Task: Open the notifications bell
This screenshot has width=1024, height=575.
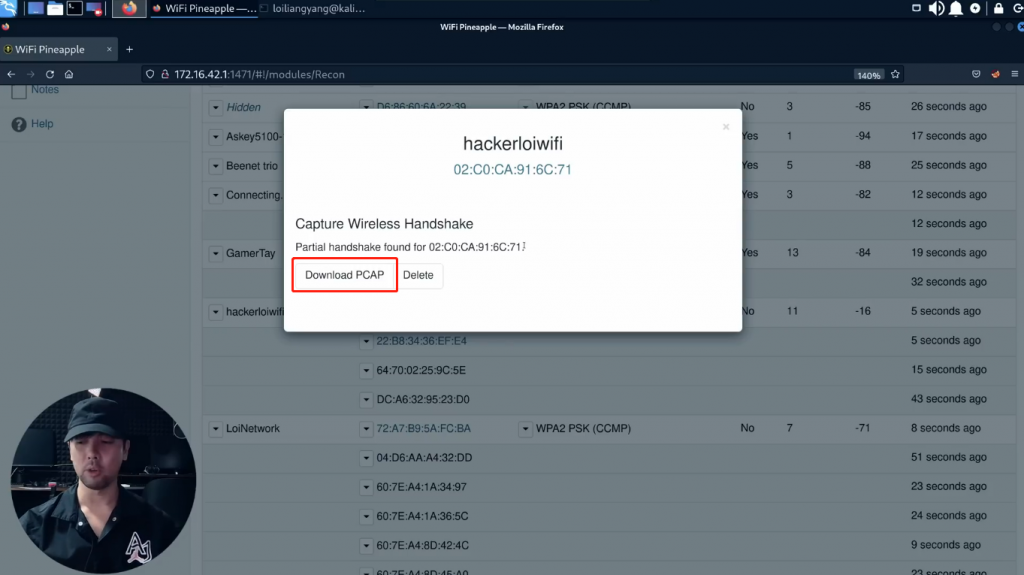Action: click(x=955, y=8)
